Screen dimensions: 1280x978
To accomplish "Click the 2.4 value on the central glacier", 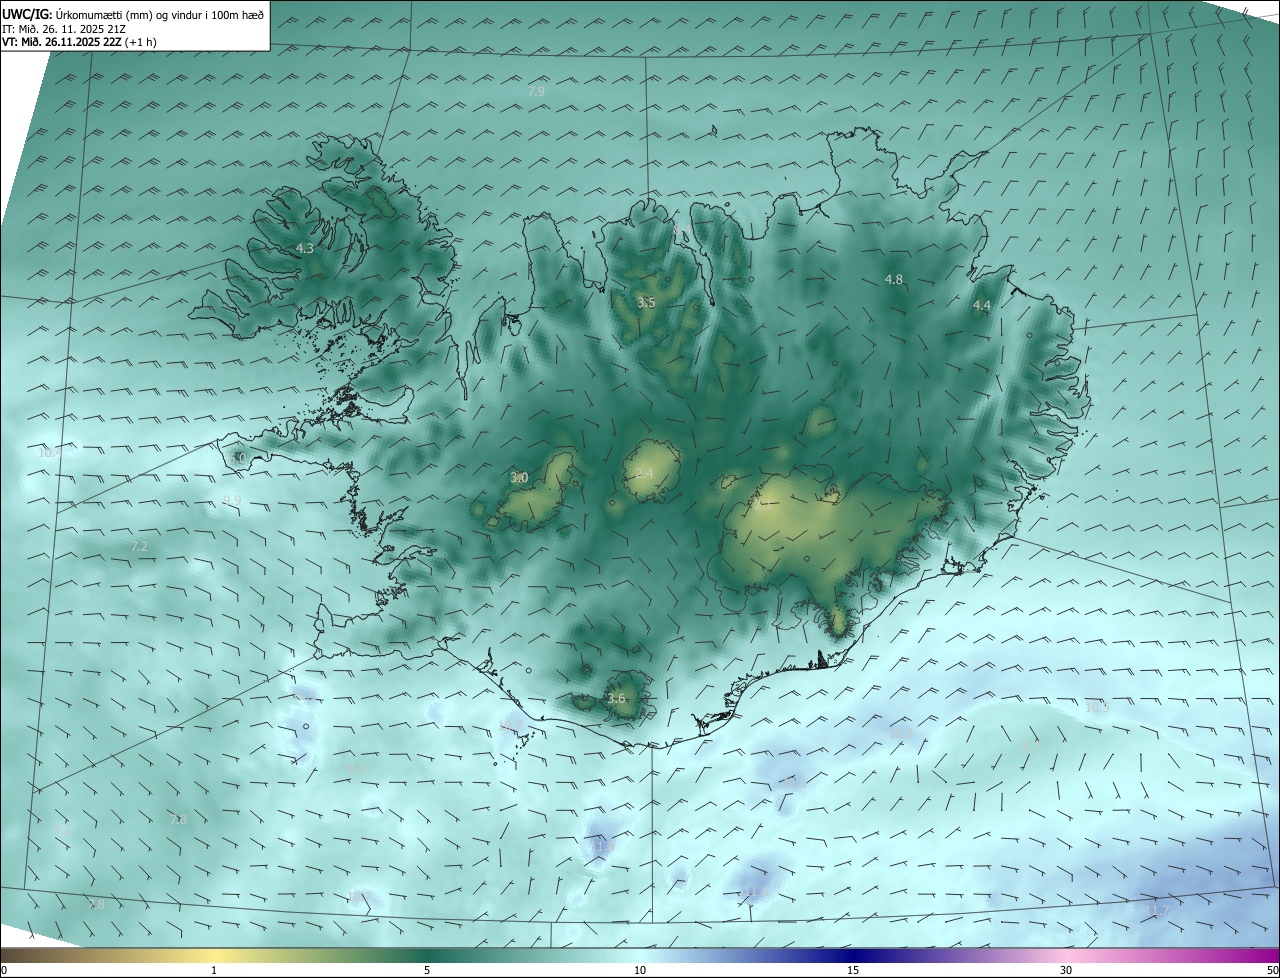I will coord(644,473).
